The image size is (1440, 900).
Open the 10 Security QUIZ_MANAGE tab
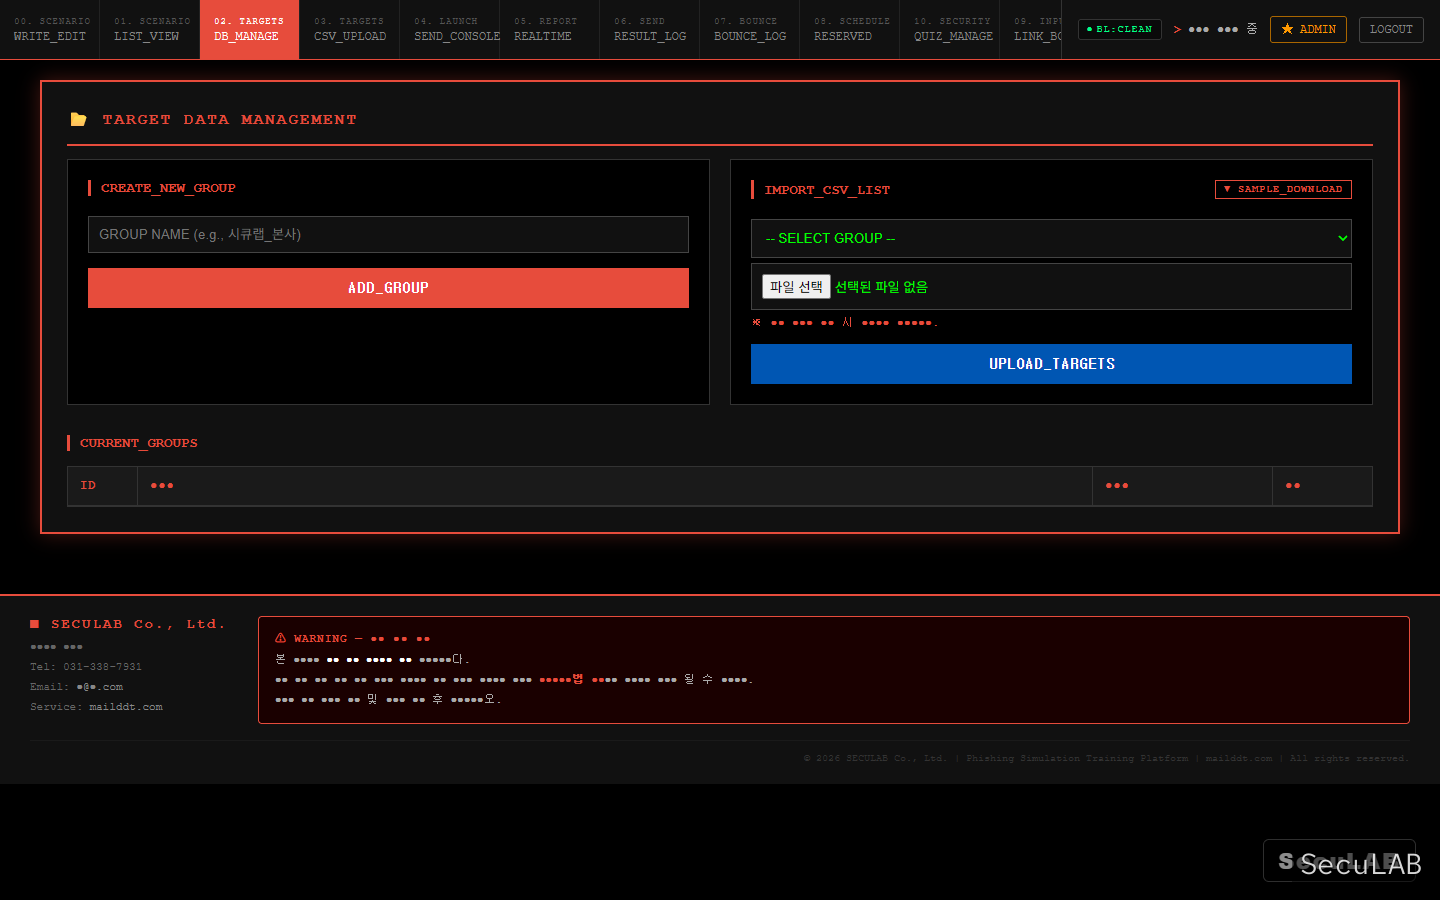(x=950, y=29)
